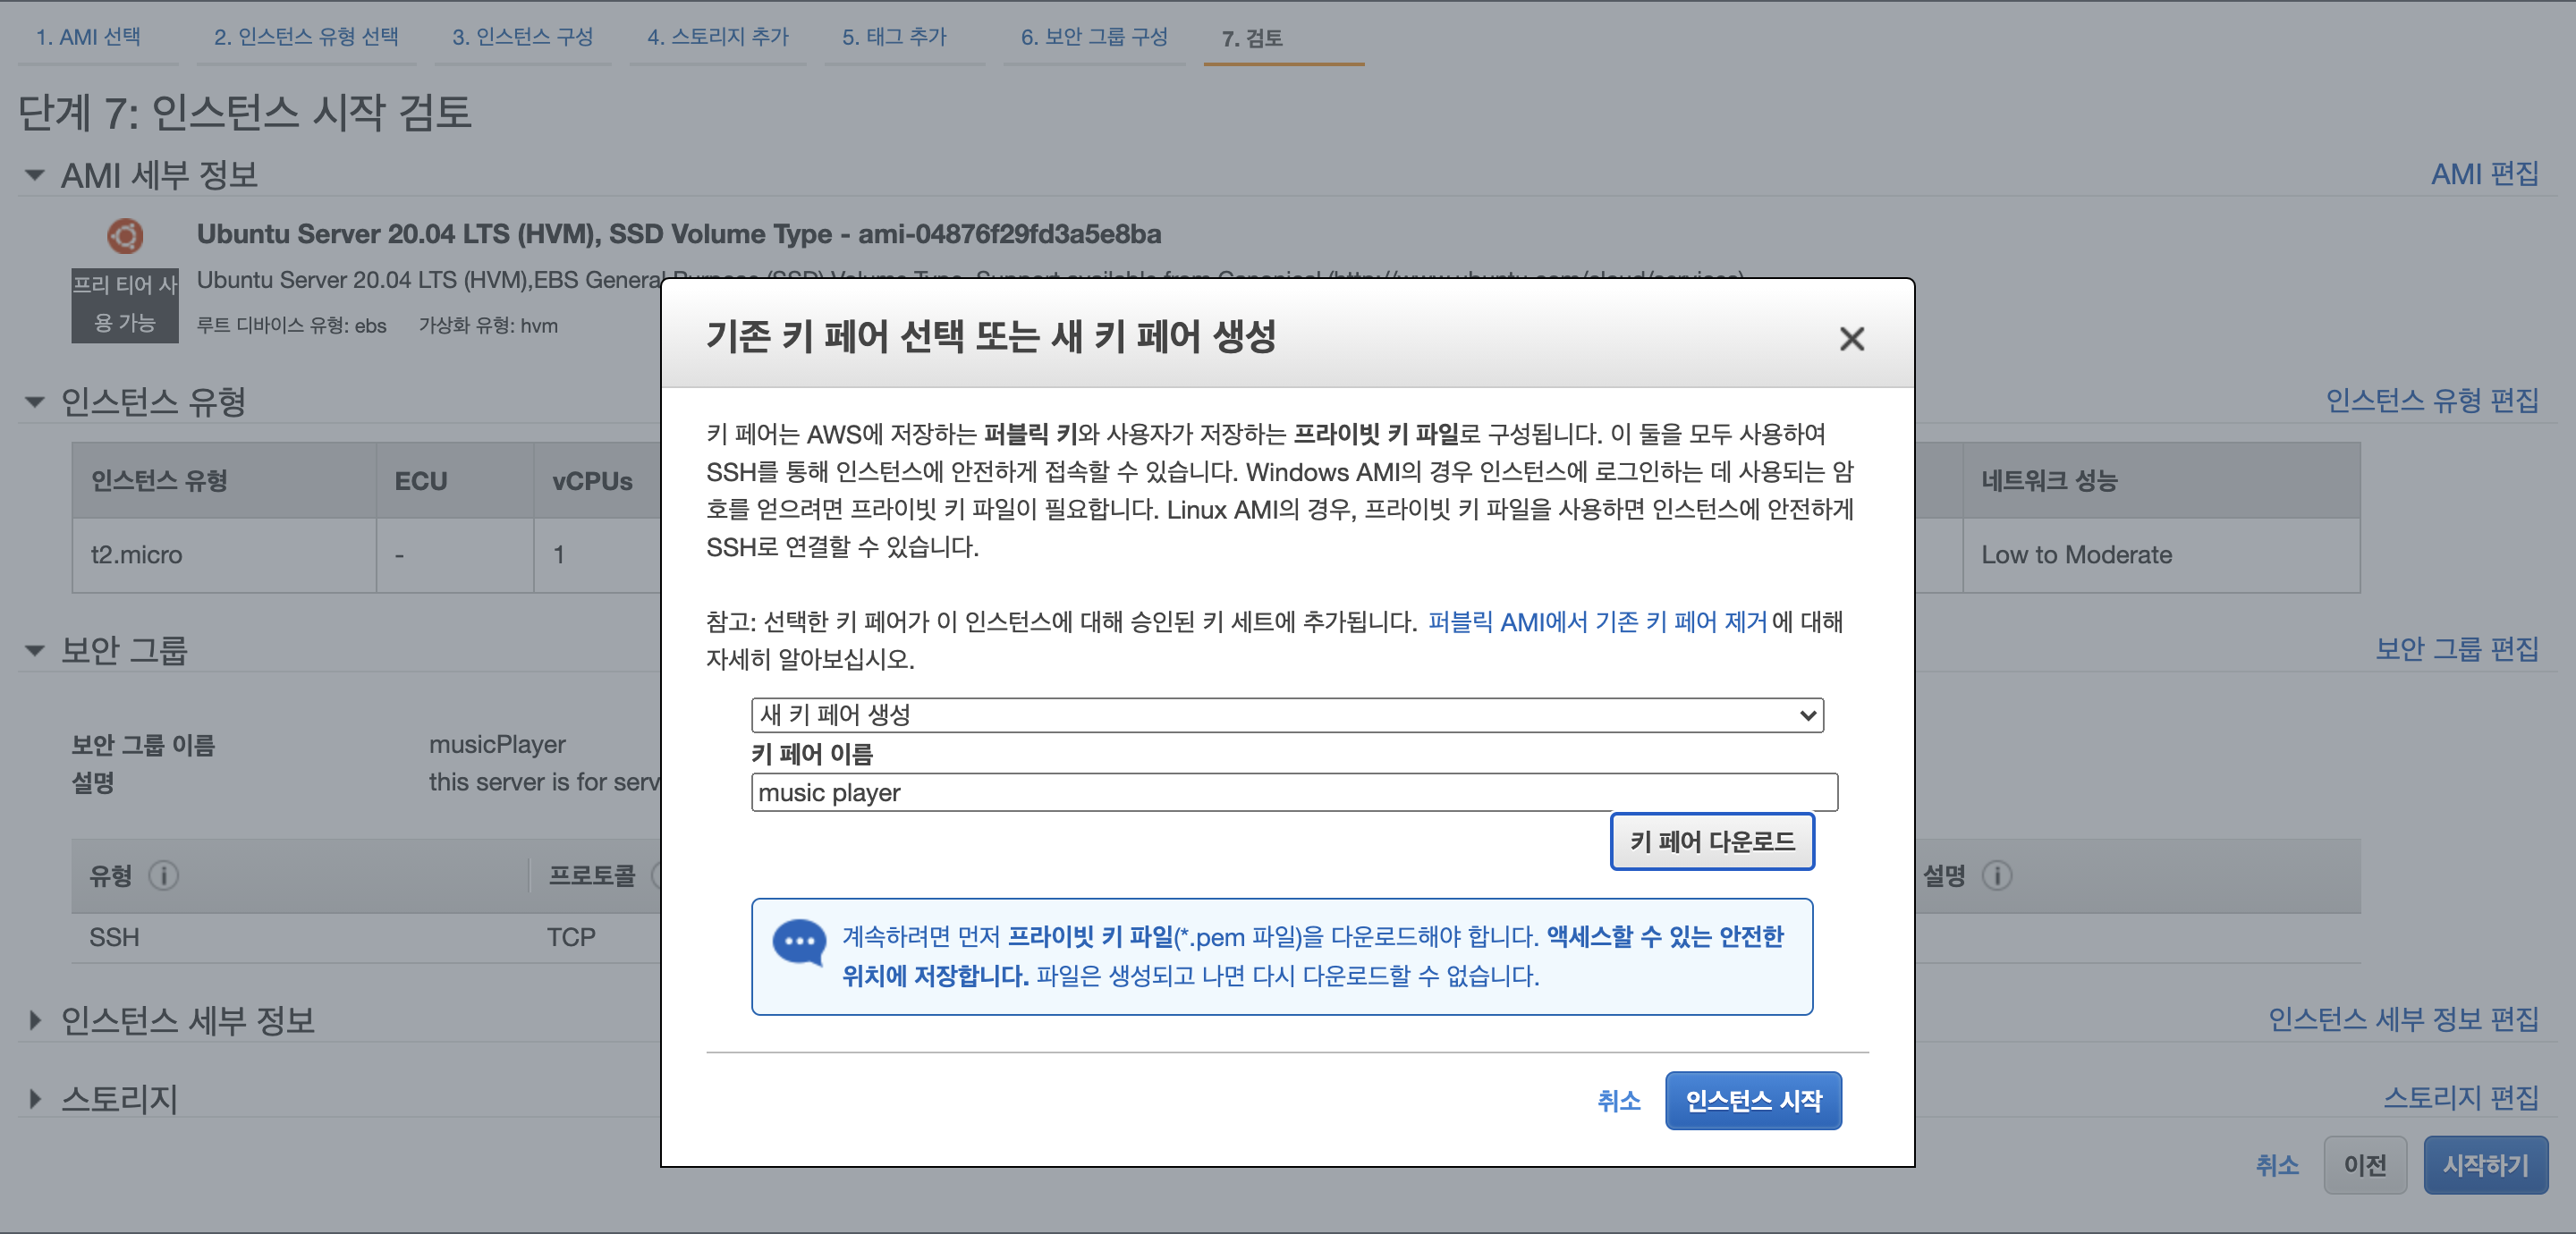The image size is (2576, 1234).
Task: Open the 새 키 페어 생성 dropdown
Action: 1287,715
